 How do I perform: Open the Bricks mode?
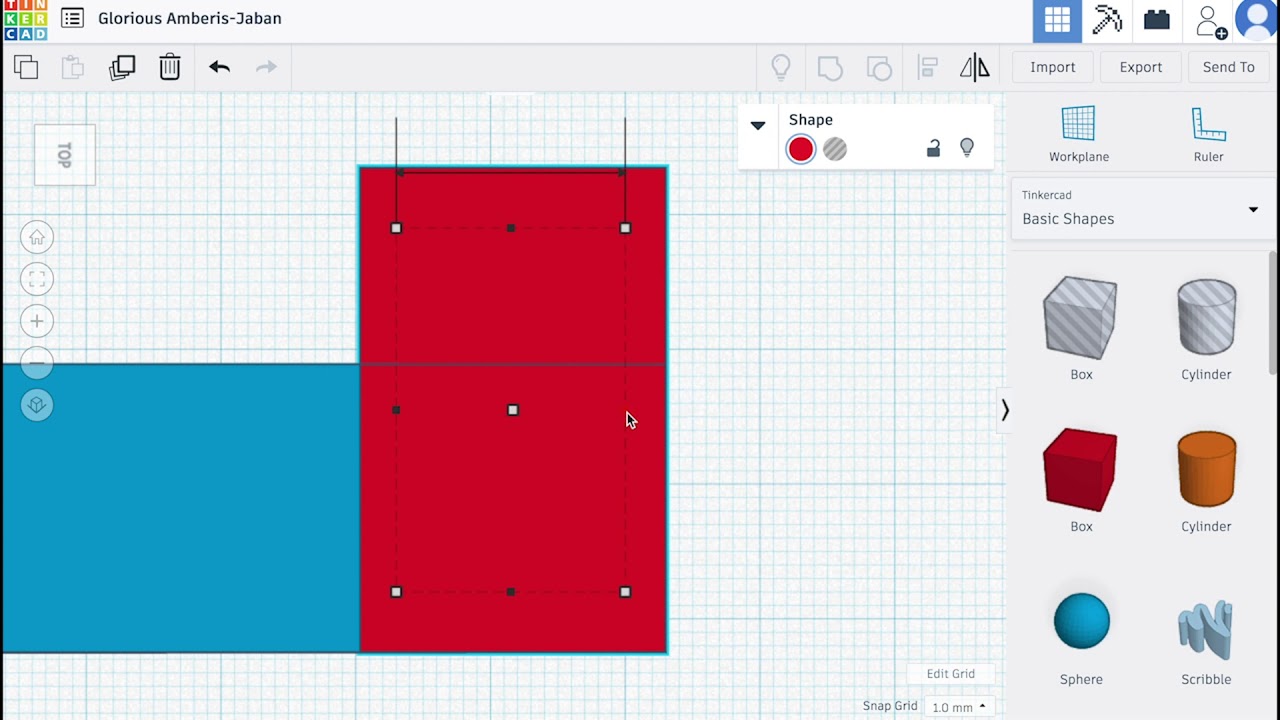(x=1157, y=20)
